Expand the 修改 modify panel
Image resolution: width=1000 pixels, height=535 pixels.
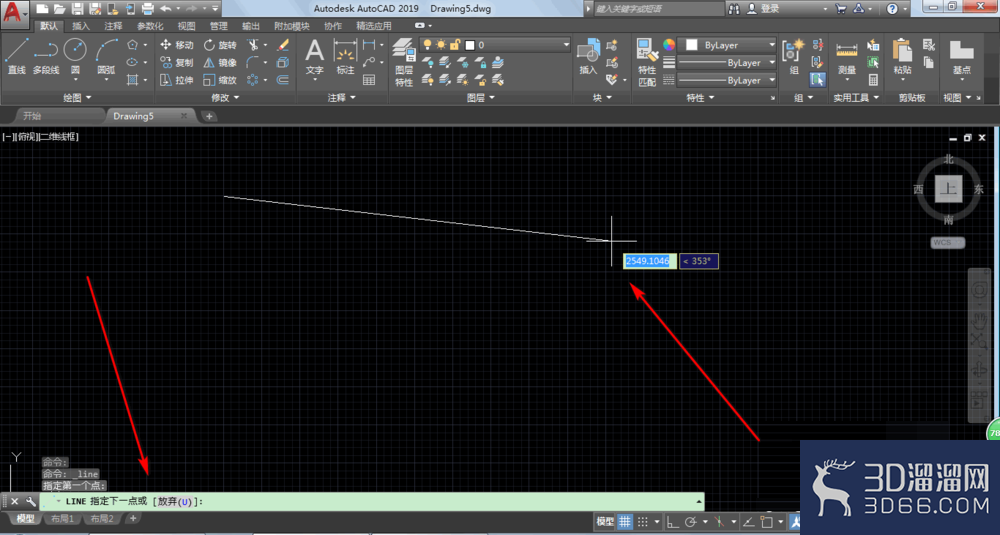coord(225,98)
